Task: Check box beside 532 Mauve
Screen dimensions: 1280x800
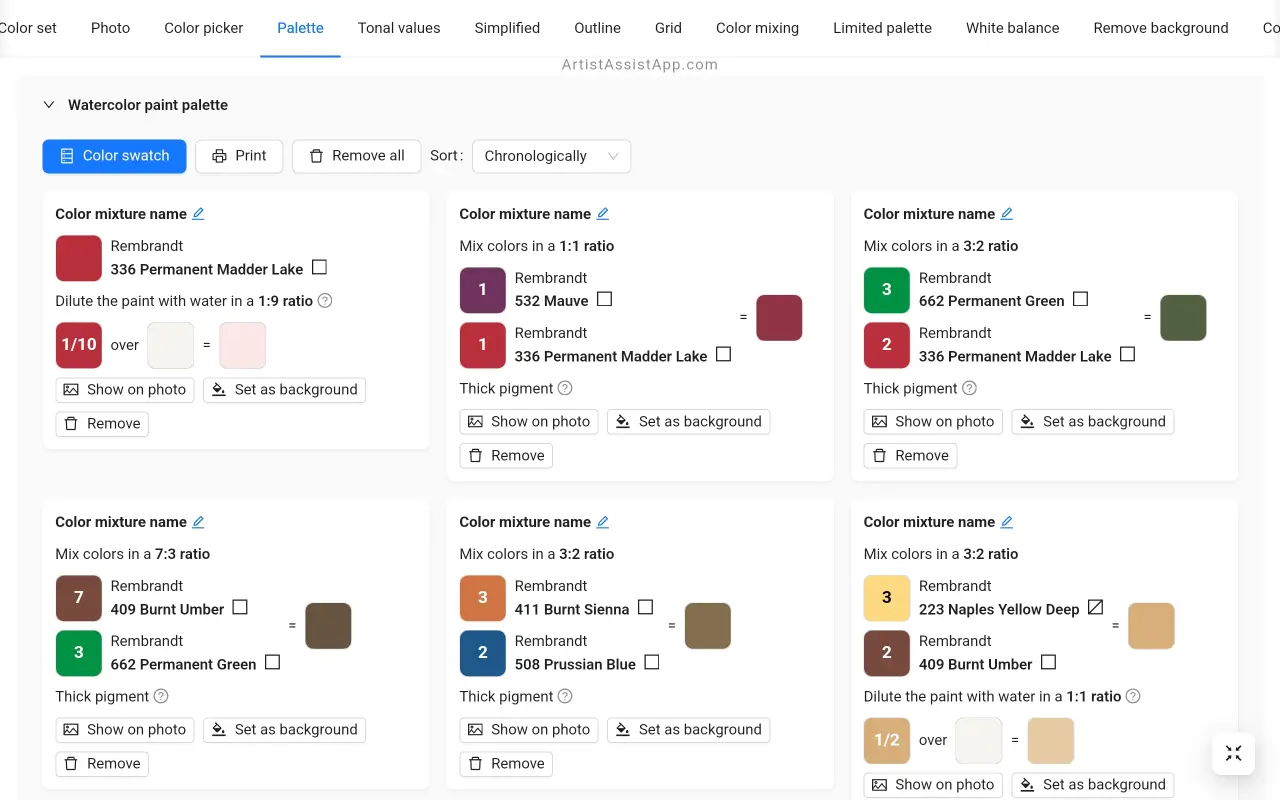Action: [604, 299]
